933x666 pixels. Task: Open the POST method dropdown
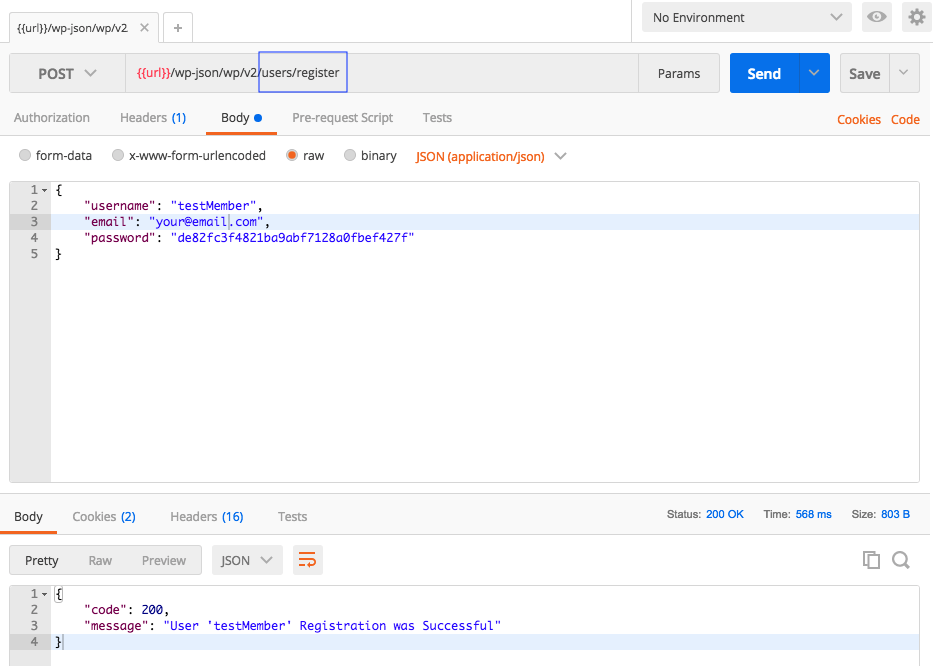67,73
